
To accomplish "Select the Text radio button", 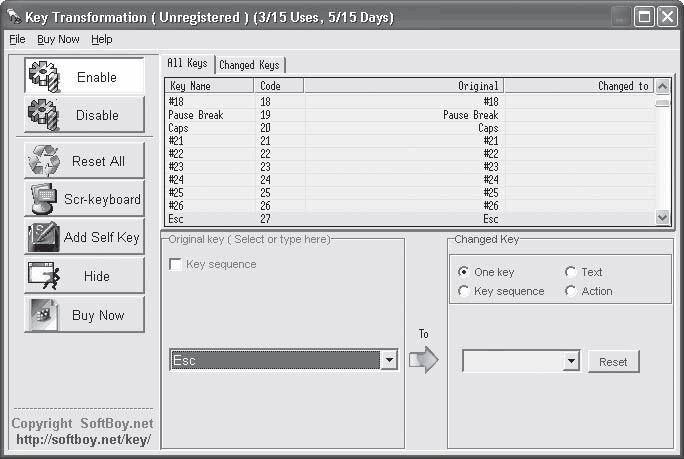I will pos(570,272).
